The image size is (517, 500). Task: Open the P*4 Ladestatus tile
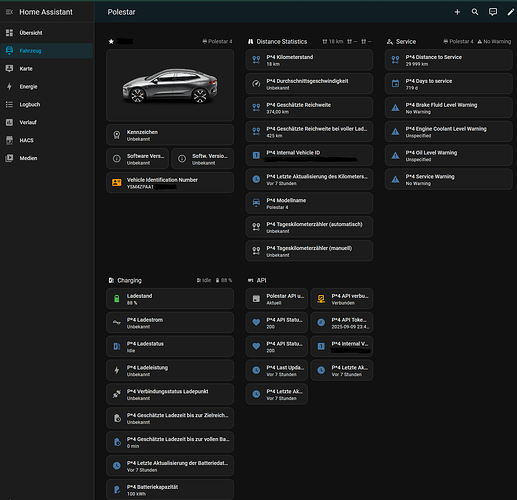pyautogui.click(x=170, y=347)
